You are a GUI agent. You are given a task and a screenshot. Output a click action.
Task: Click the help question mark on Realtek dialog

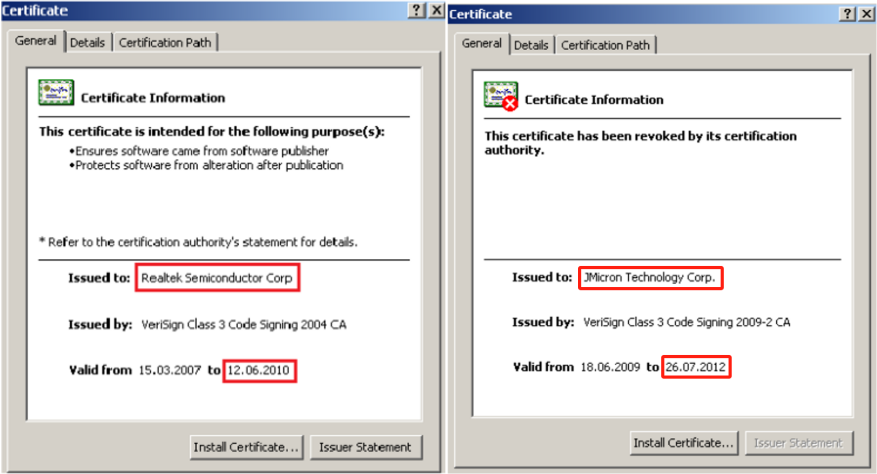click(x=417, y=9)
